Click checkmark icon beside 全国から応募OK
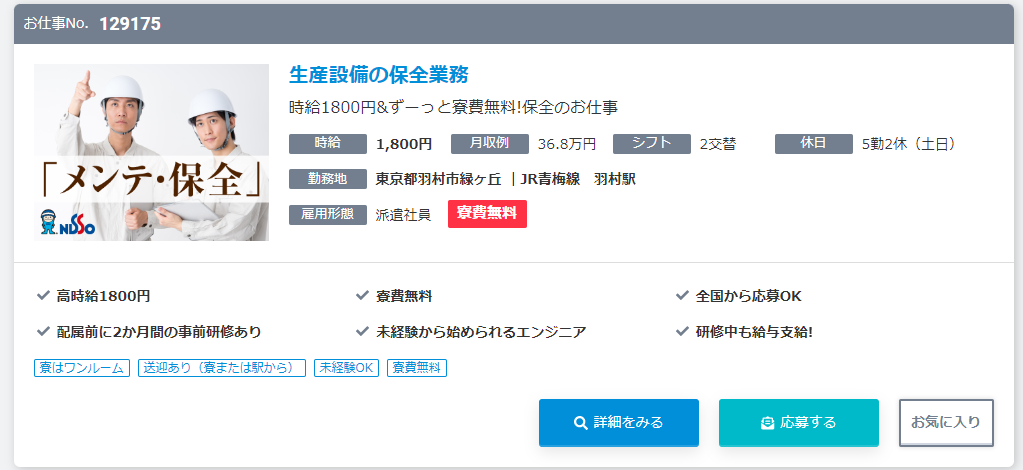1023x470 pixels. click(x=682, y=296)
